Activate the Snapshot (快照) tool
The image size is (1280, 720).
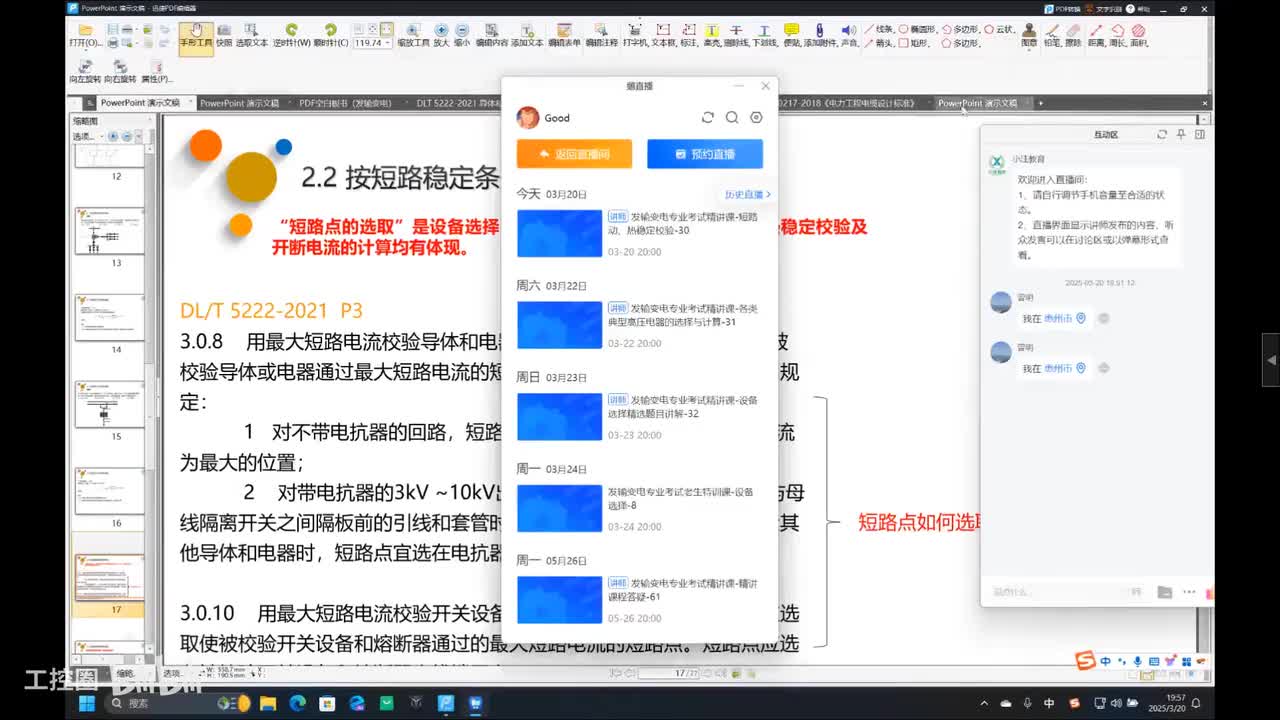[x=223, y=37]
